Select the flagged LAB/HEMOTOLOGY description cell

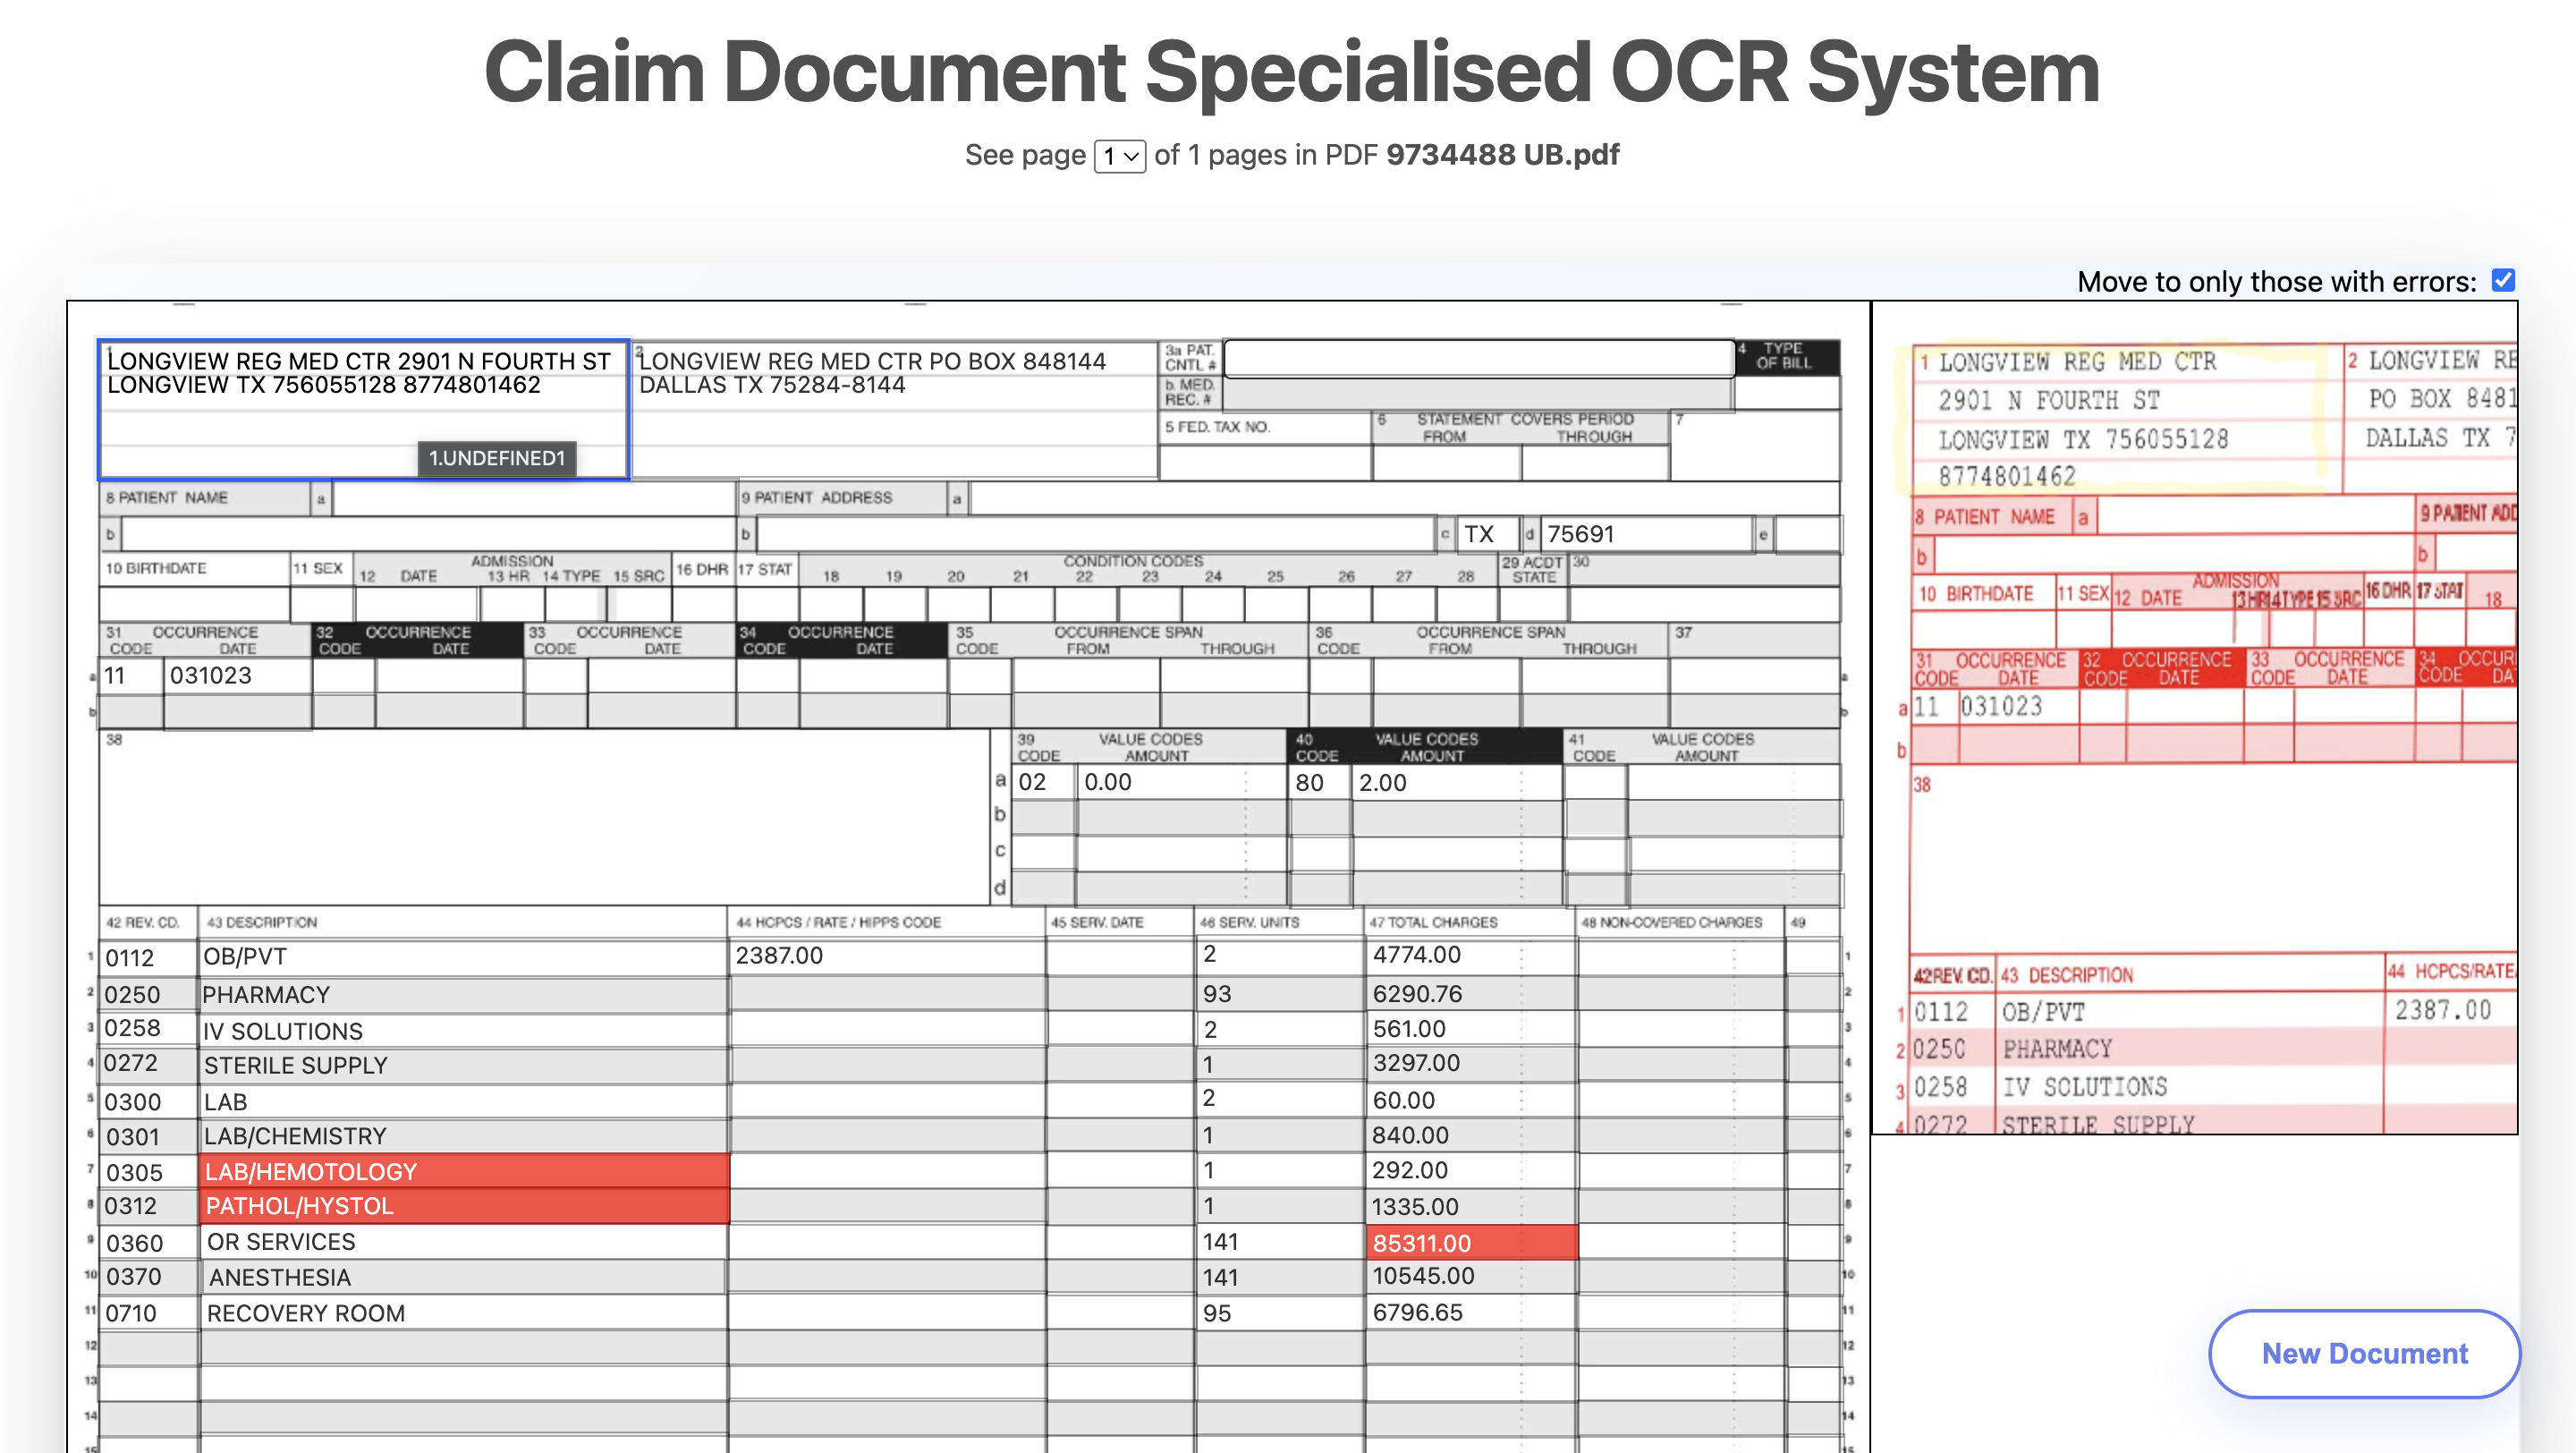tap(465, 1171)
